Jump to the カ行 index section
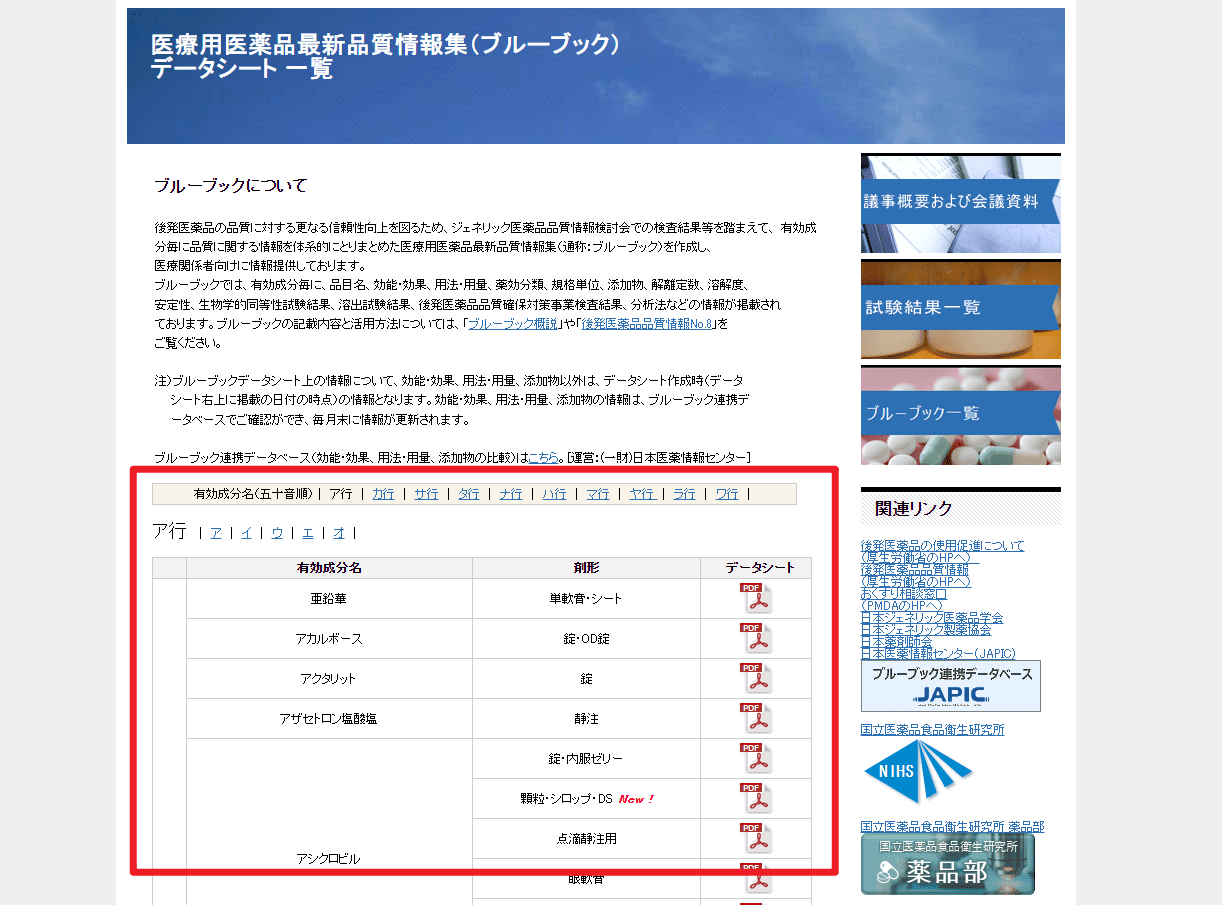 (x=383, y=494)
